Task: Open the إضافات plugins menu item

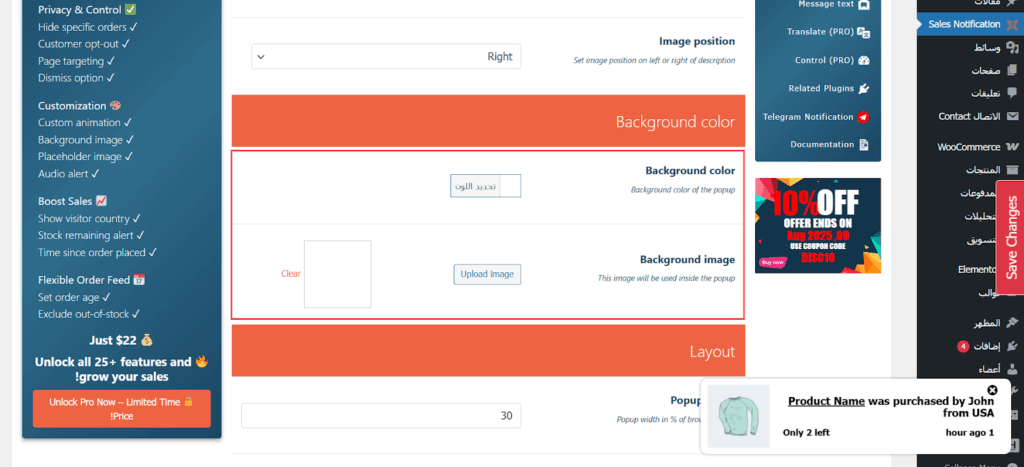Action: click(x=985, y=346)
